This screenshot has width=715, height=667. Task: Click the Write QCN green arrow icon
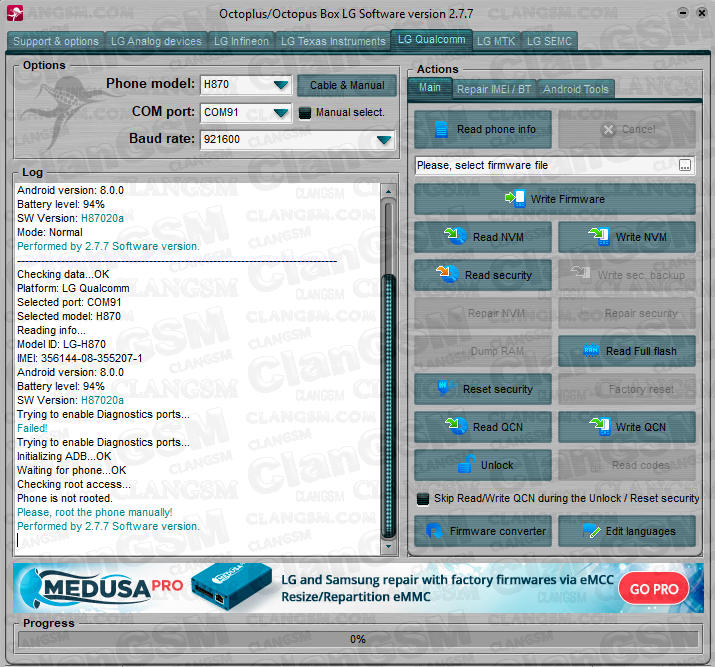coord(599,426)
